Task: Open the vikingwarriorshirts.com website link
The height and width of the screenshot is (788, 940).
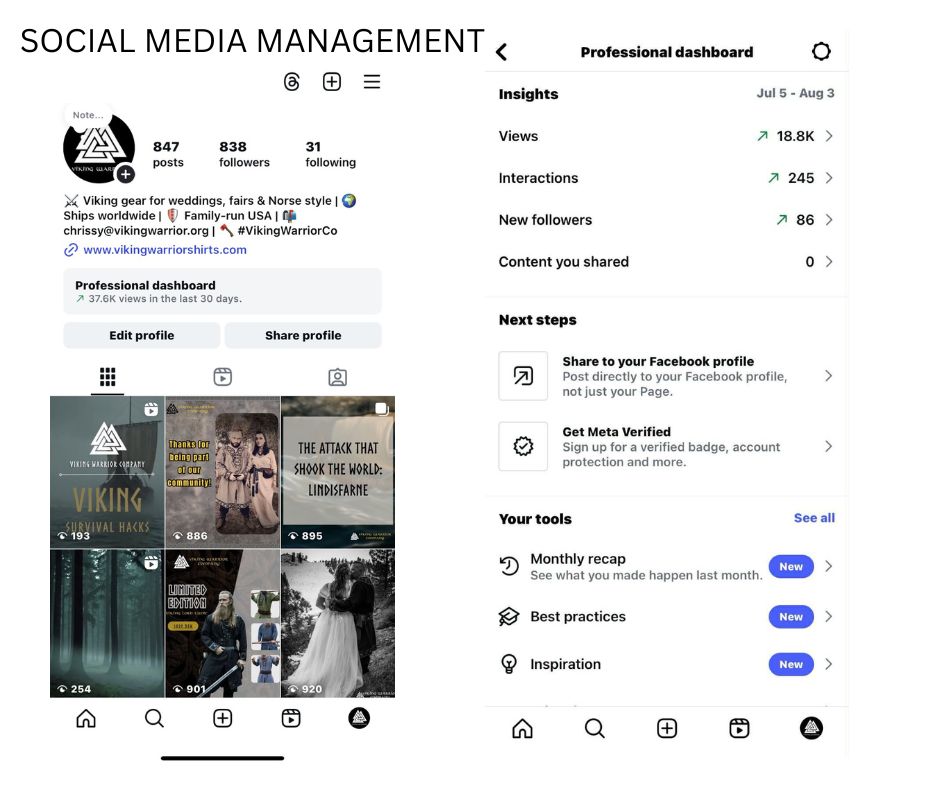Action: 164,250
